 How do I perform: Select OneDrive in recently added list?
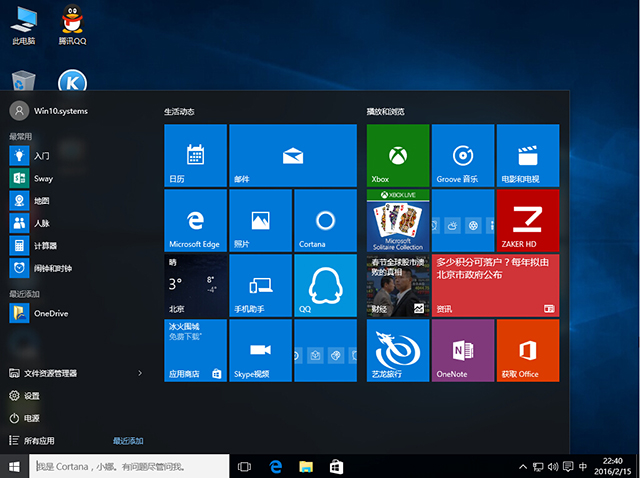(x=50, y=312)
